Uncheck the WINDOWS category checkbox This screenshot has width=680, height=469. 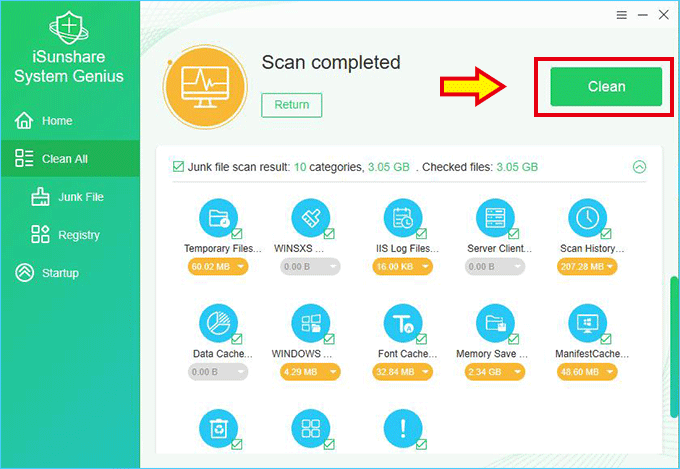[x=329, y=339]
